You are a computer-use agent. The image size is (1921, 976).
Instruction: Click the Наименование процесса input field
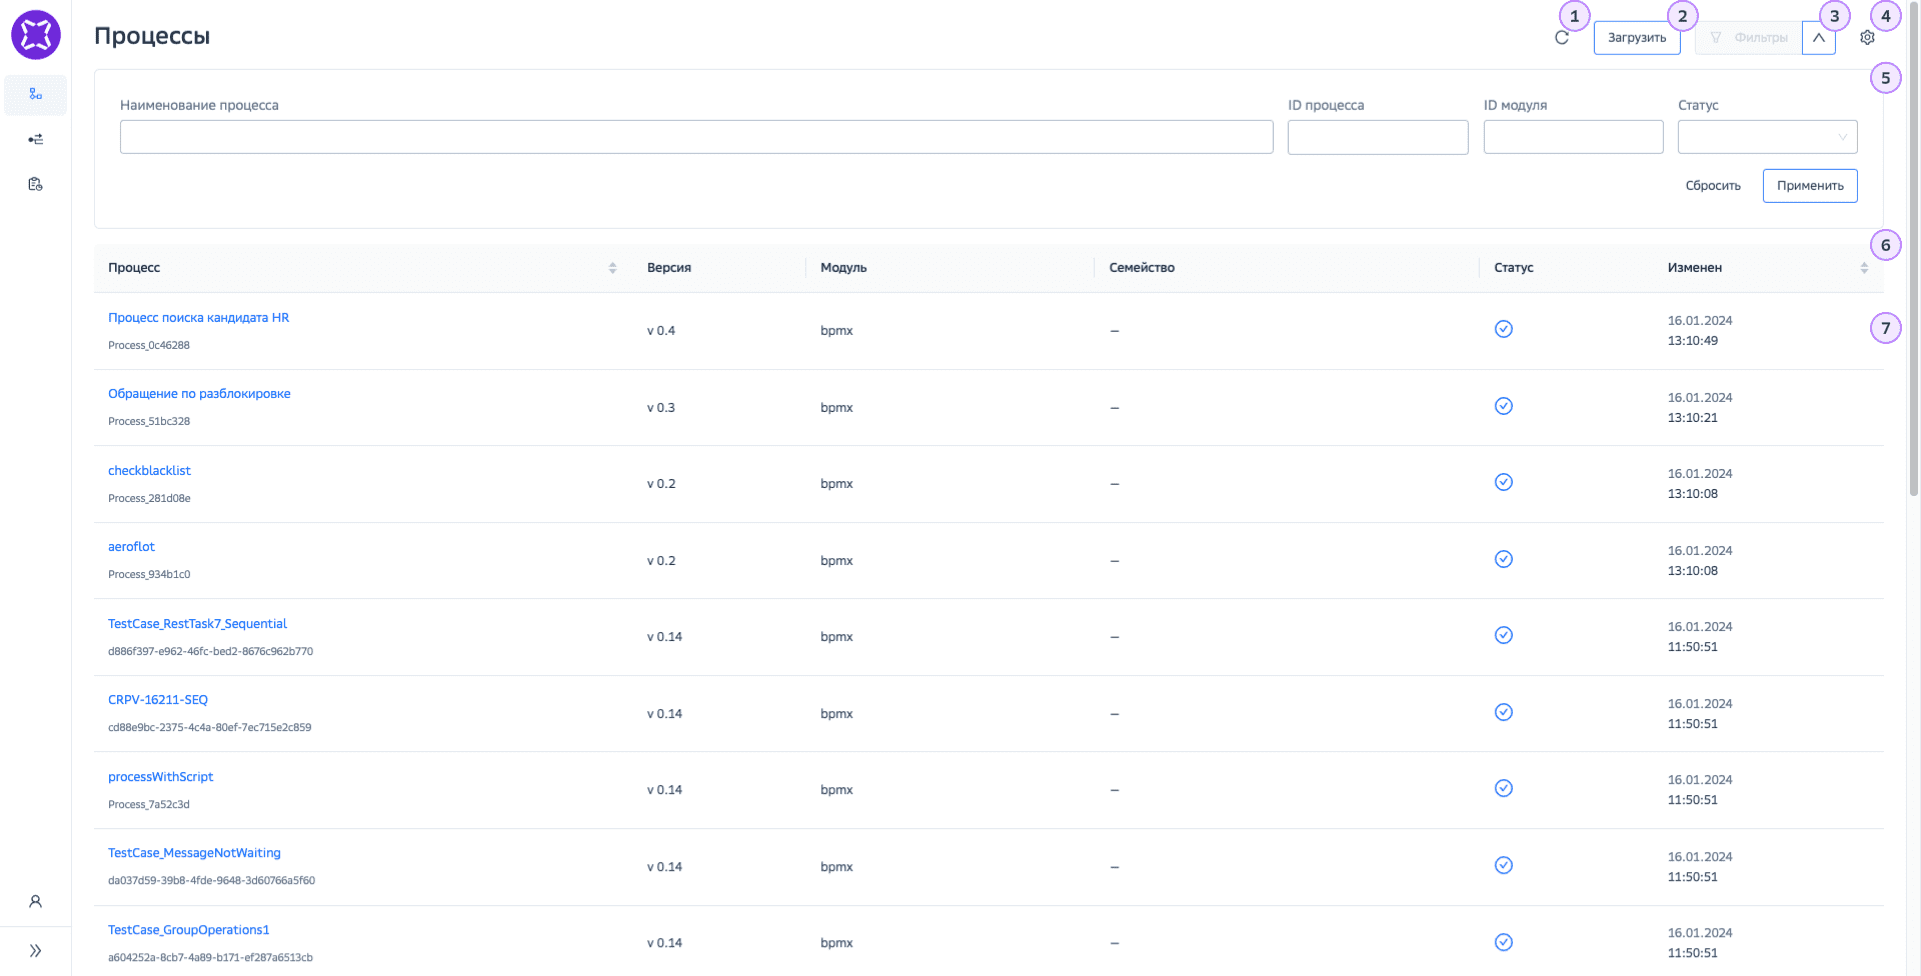tap(696, 137)
